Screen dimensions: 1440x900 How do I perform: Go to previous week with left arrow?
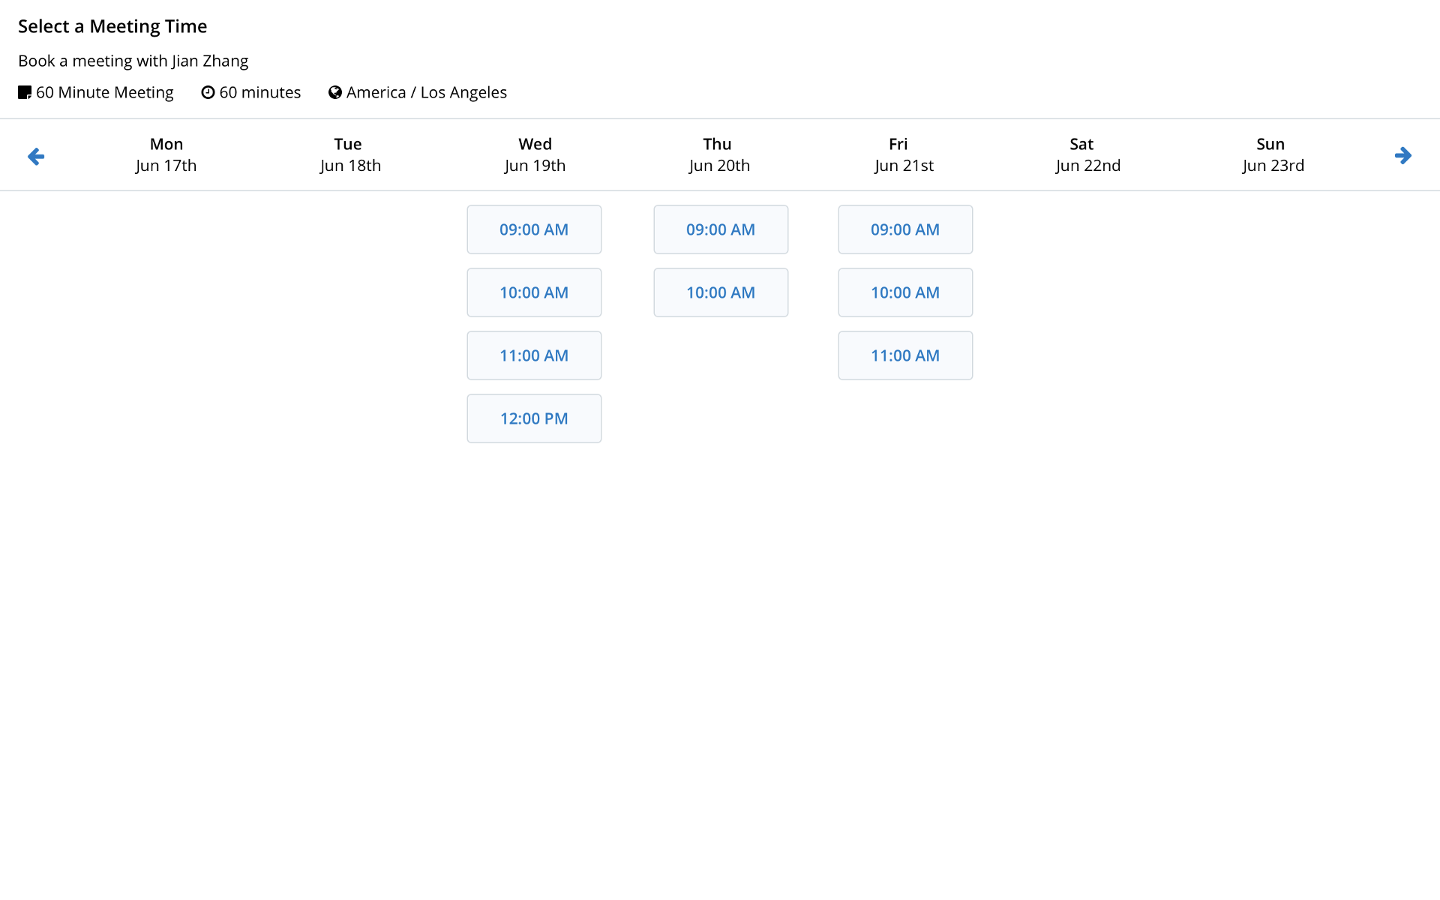(36, 156)
